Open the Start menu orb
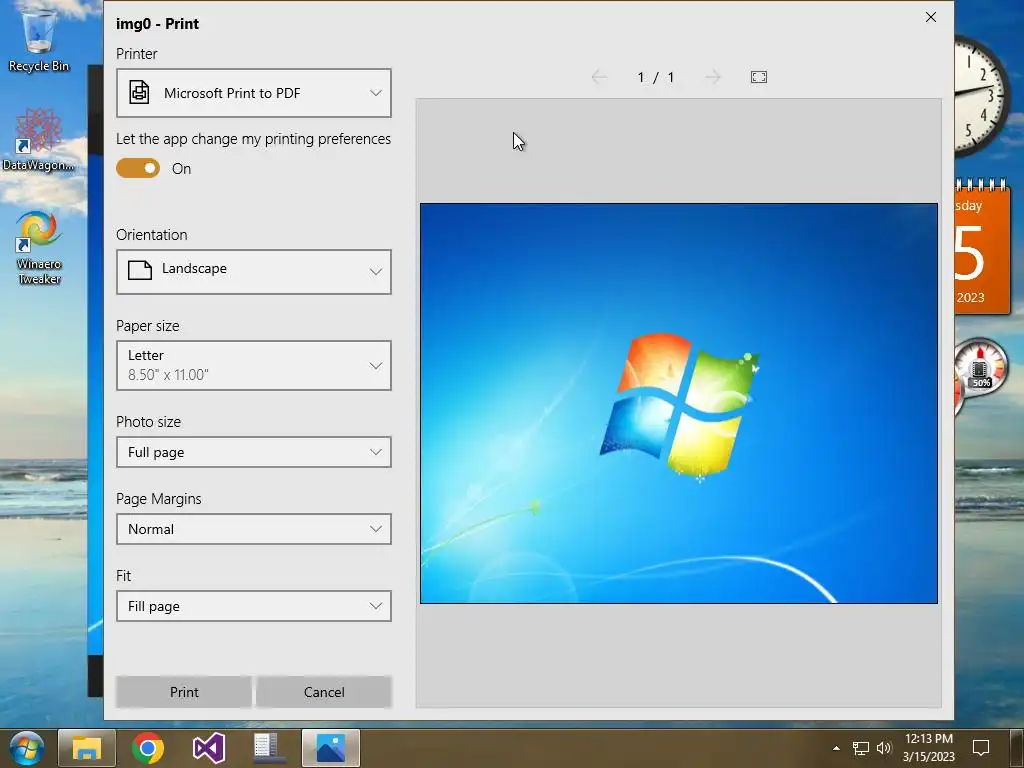Image resolution: width=1024 pixels, height=768 pixels. pos(27,748)
